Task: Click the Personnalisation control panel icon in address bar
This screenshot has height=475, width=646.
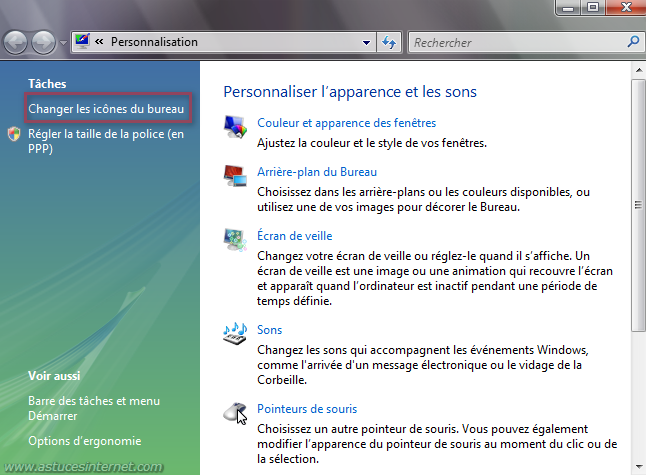Action: click(x=82, y=42)
